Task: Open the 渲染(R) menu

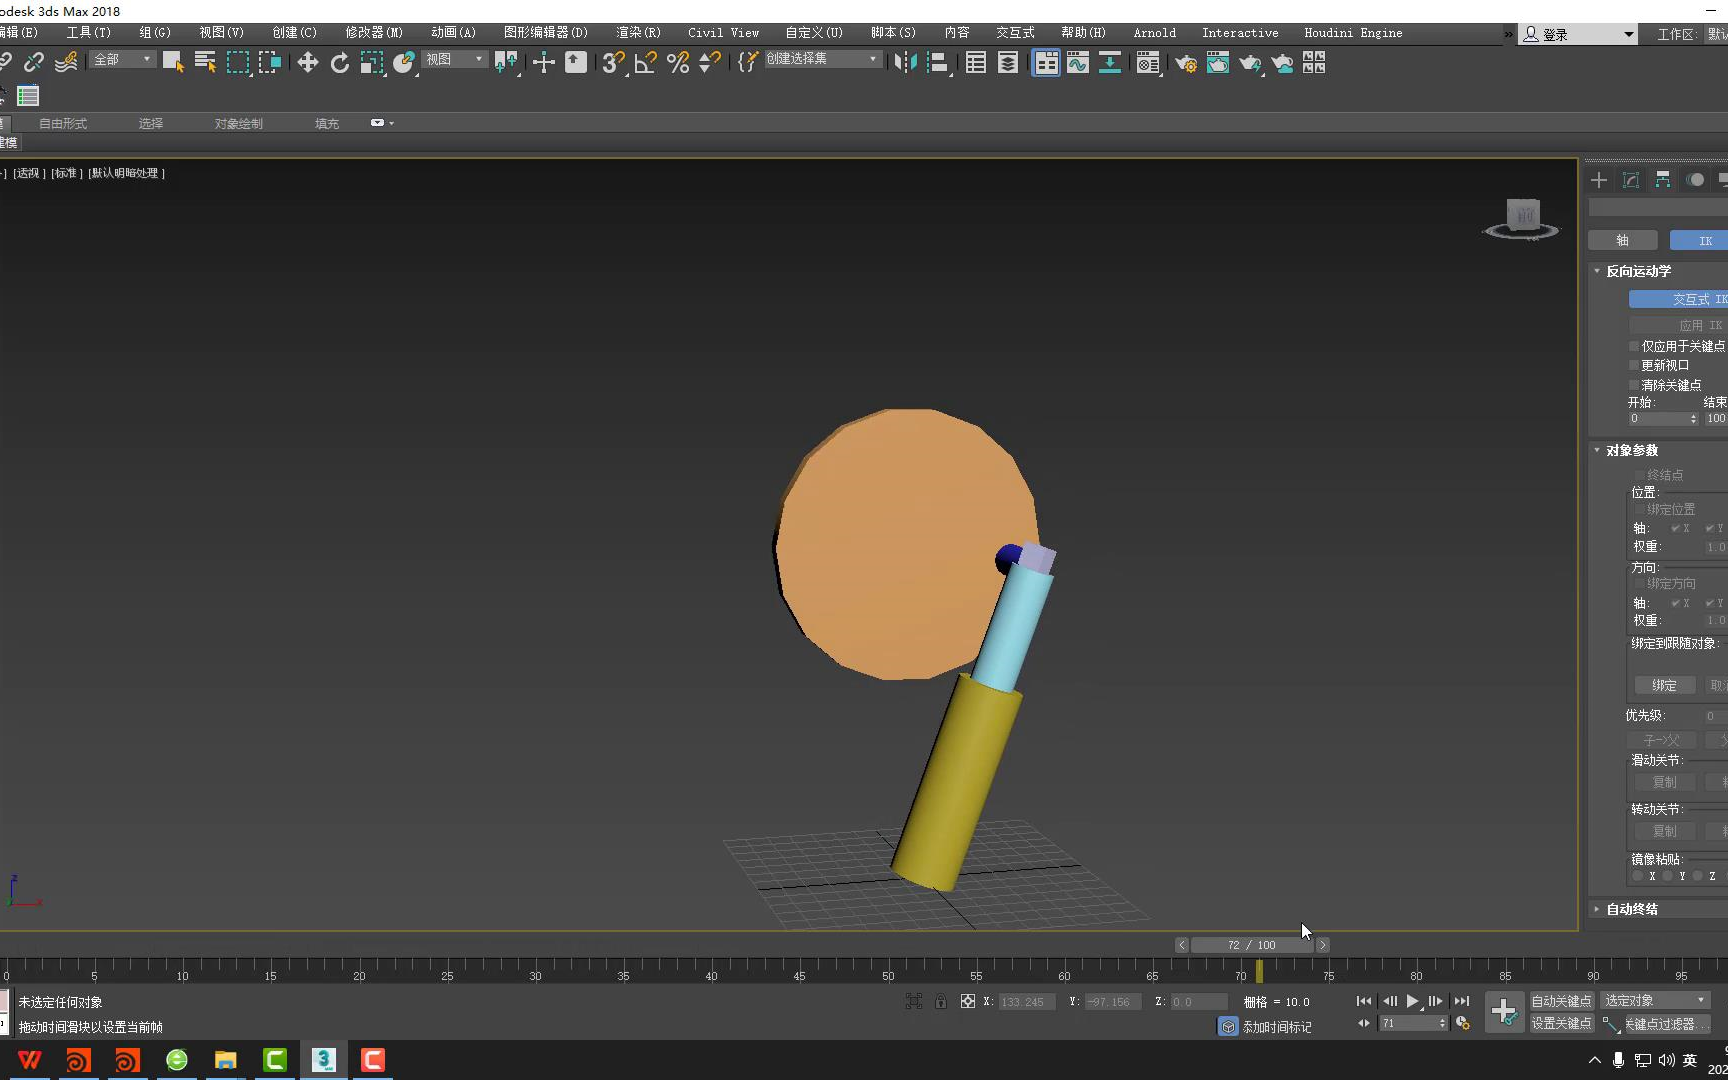Action: (637, 32)
